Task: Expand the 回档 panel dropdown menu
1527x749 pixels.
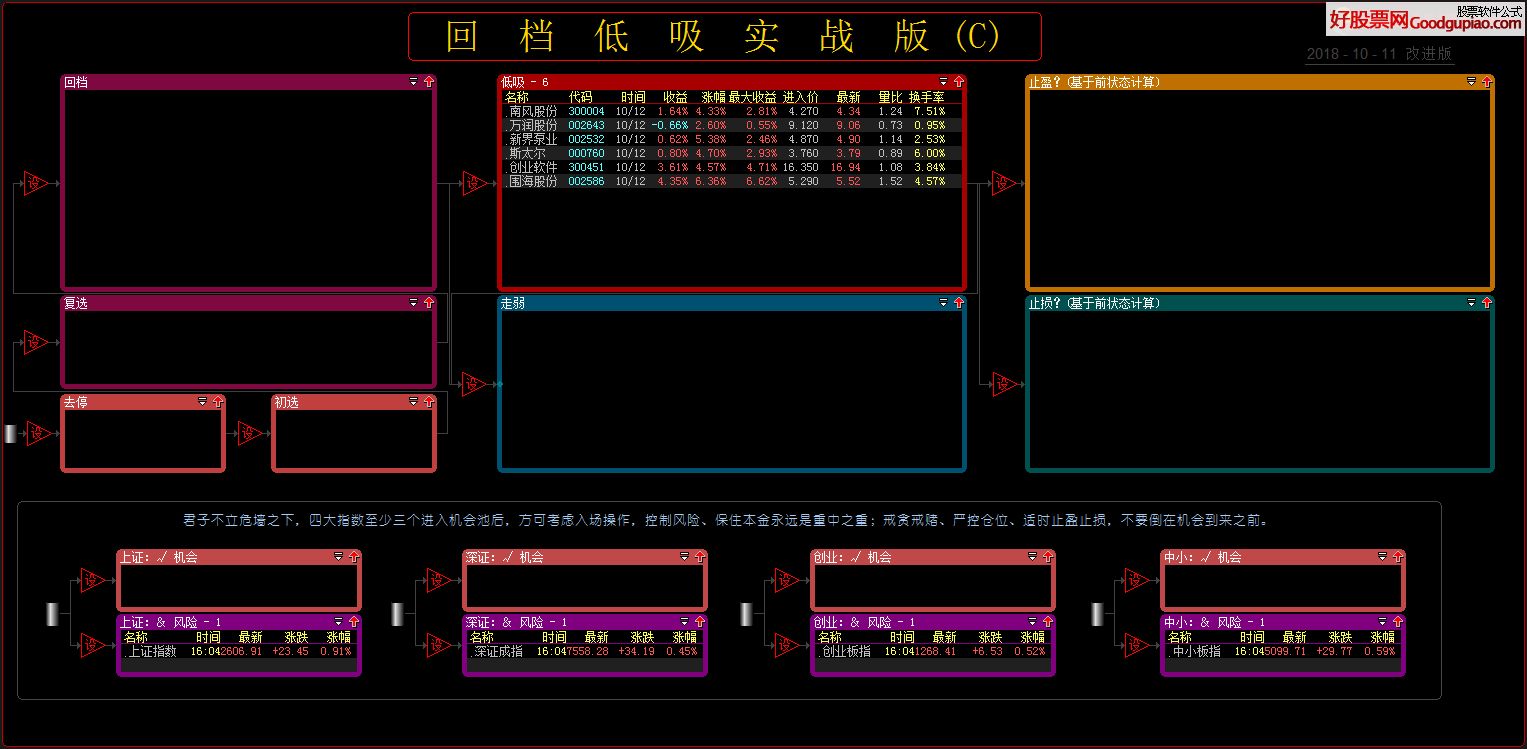Action: 414,82
